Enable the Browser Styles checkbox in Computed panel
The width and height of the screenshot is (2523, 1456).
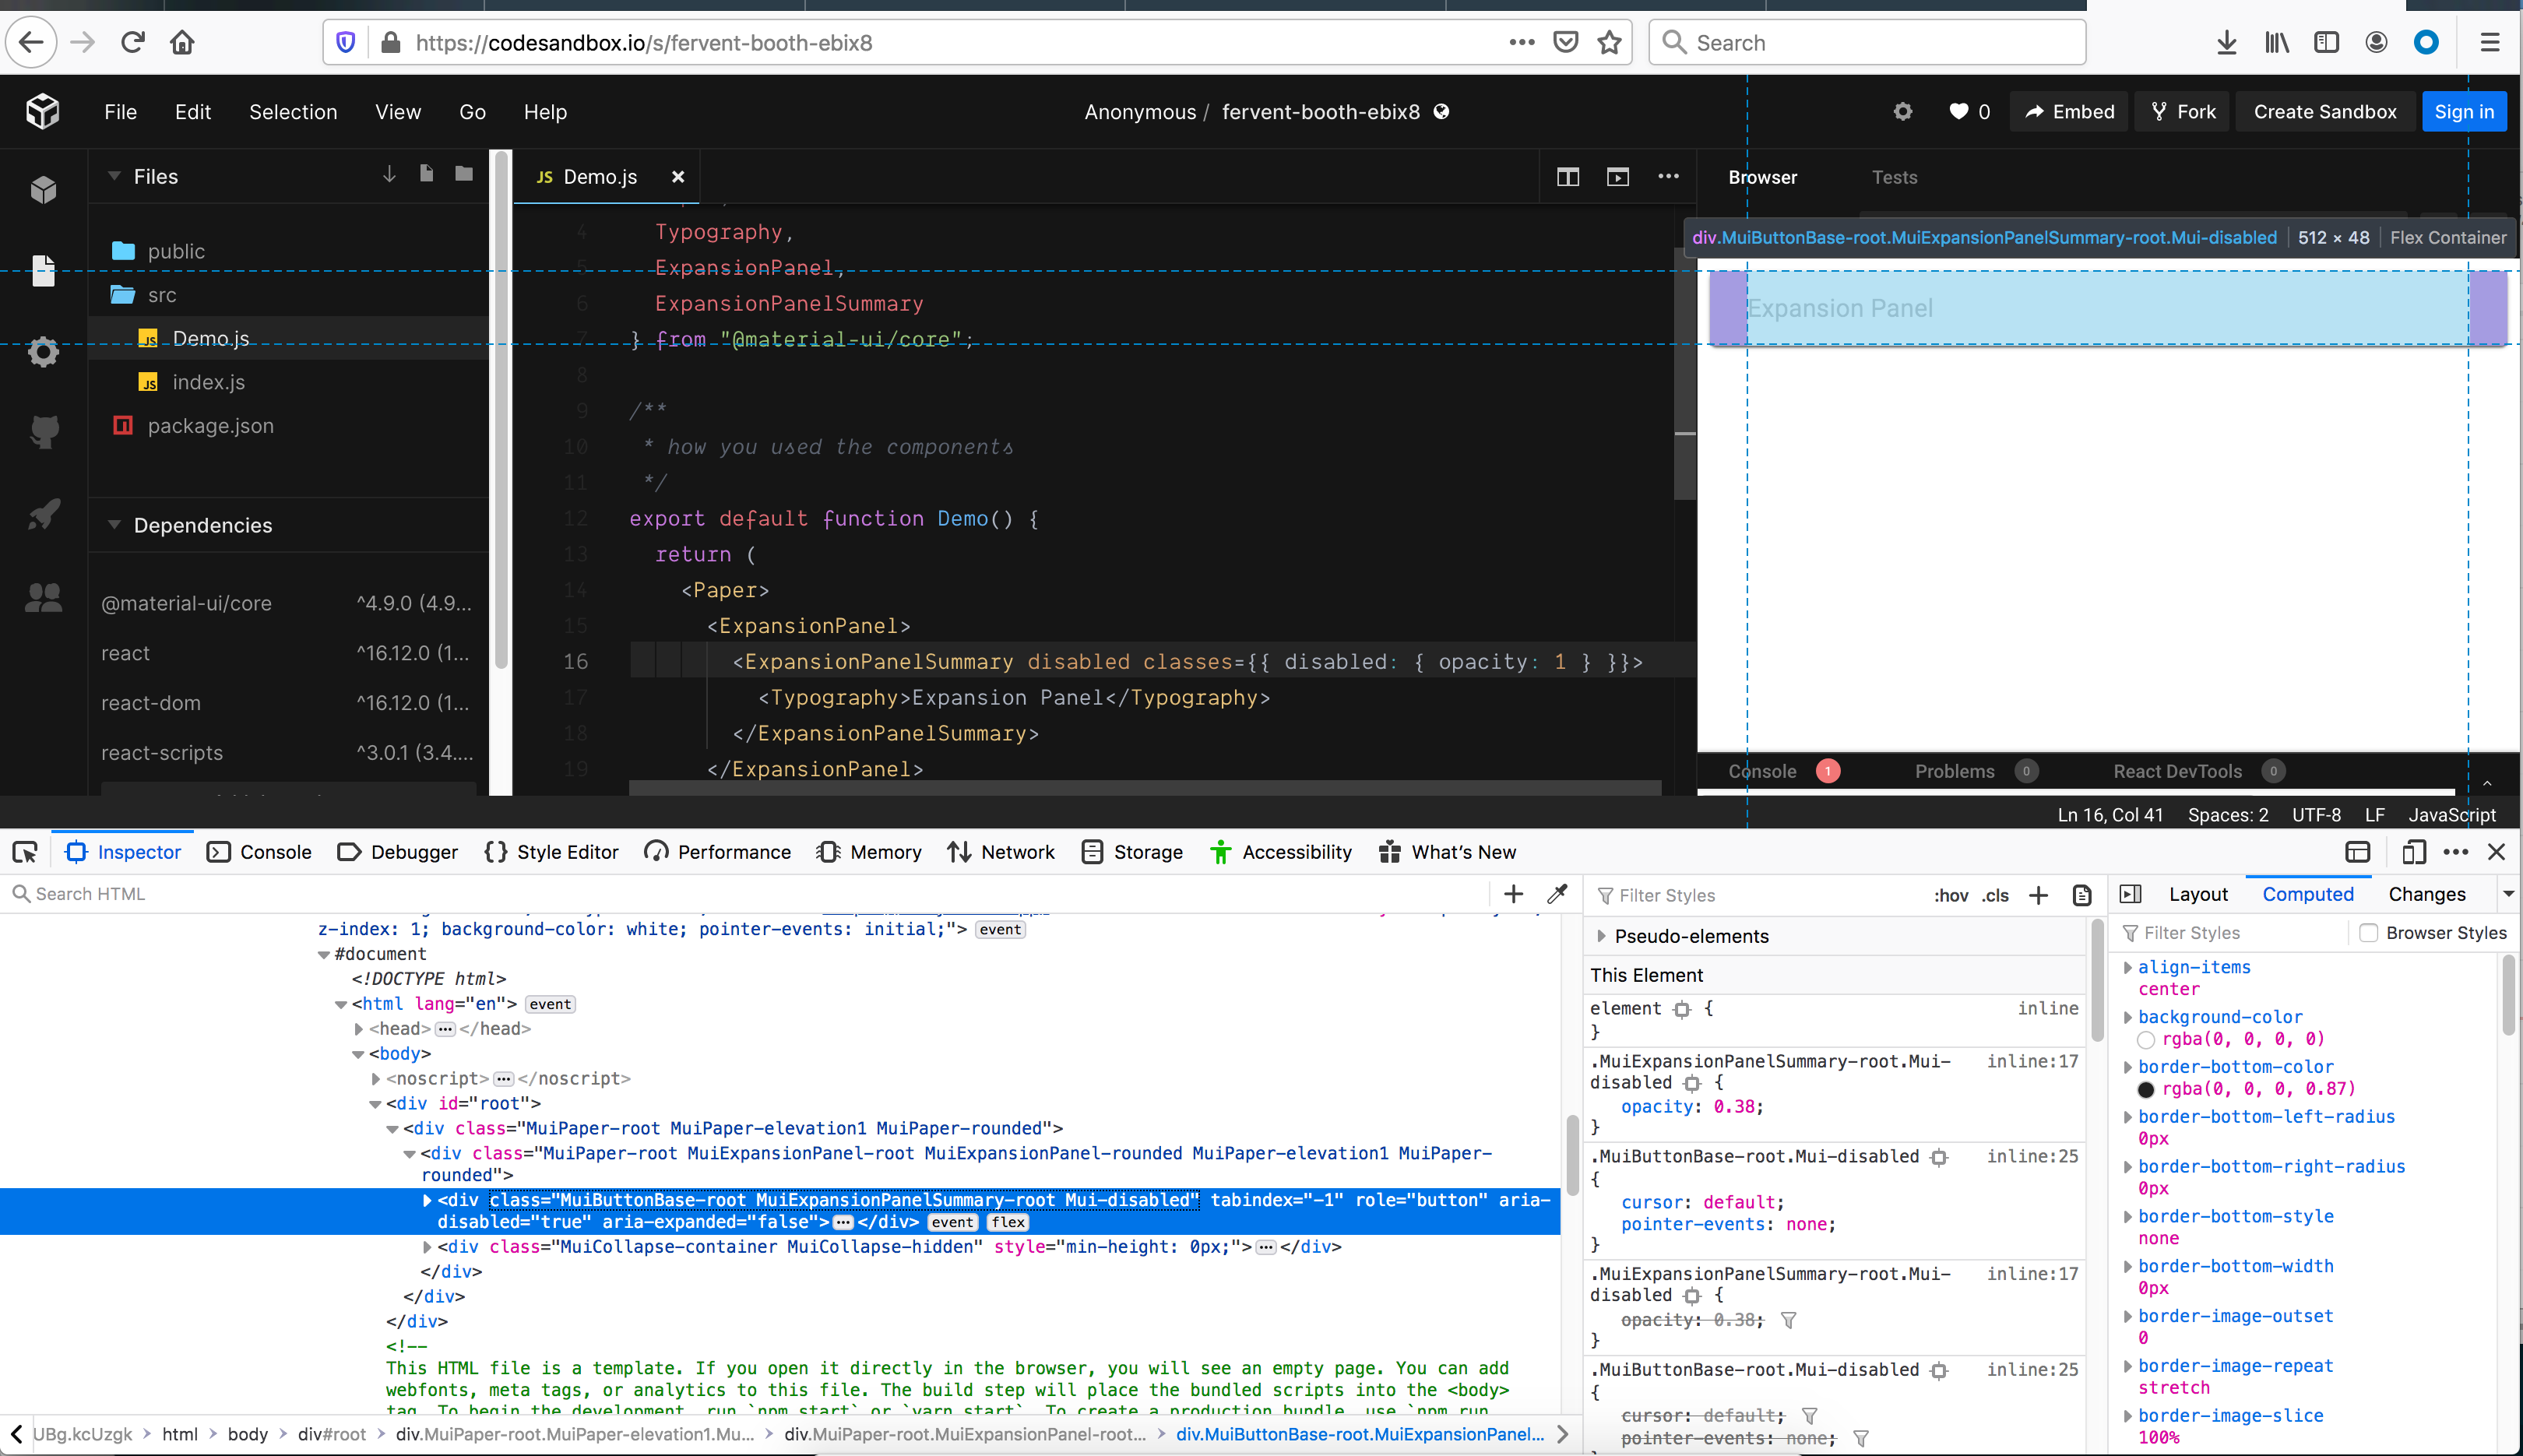coord(2368,932)
